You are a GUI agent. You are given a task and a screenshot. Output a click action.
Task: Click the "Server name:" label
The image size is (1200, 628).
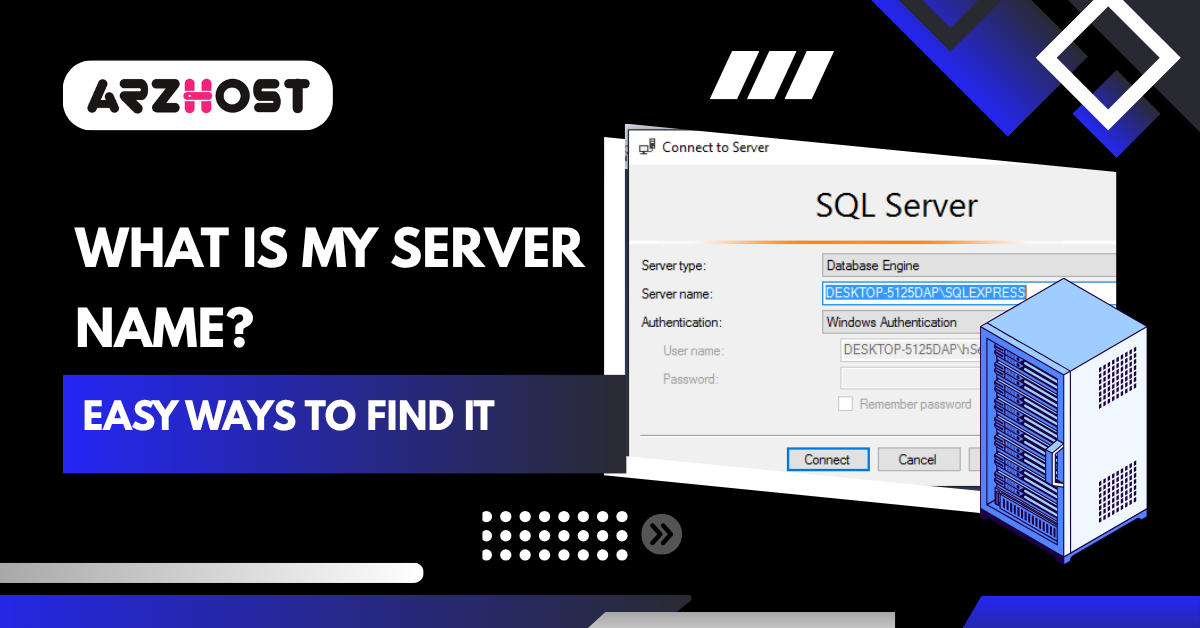(677, 294)
